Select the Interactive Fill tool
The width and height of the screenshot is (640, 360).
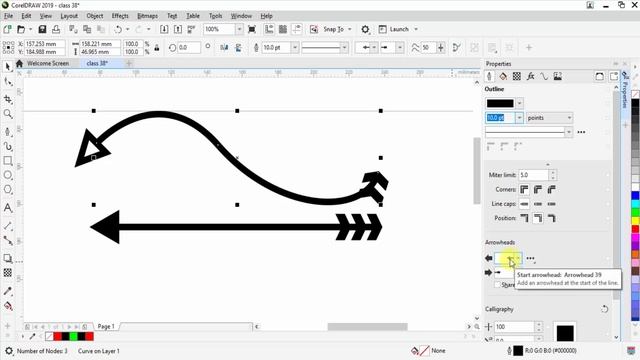coord(8,306)
